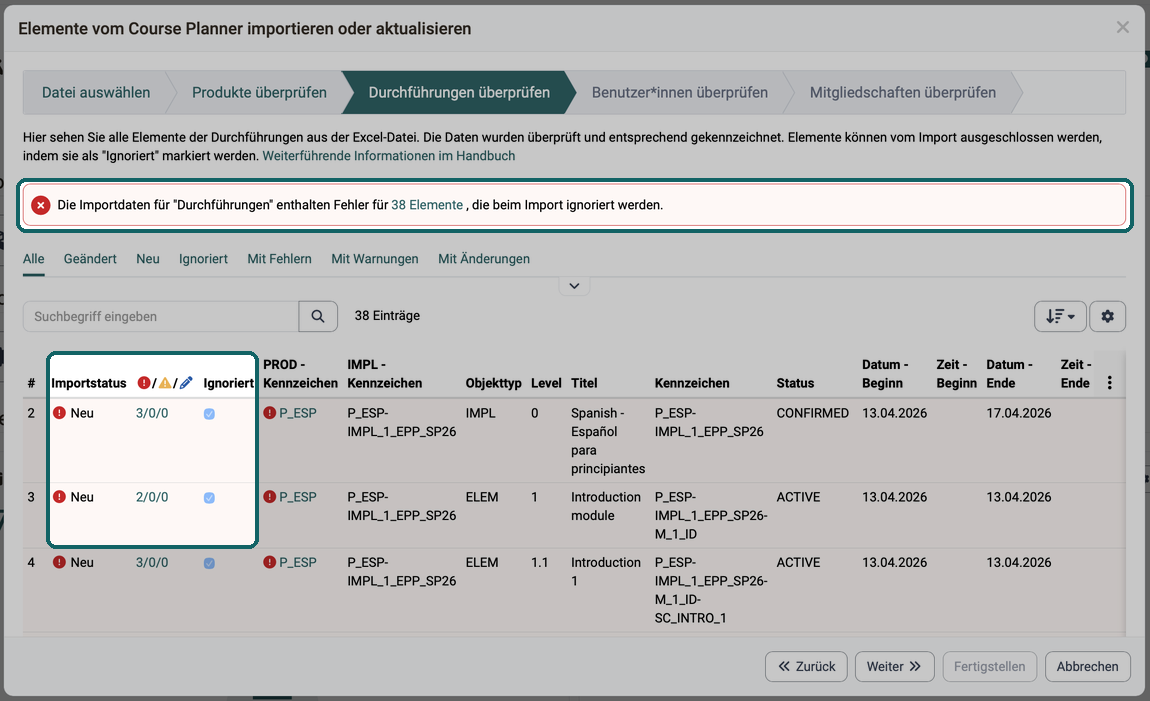Open the Mit Fehlern tab
Image resolution: width=1150 pixels, height=701 pixels.
(x=279, y=259)
